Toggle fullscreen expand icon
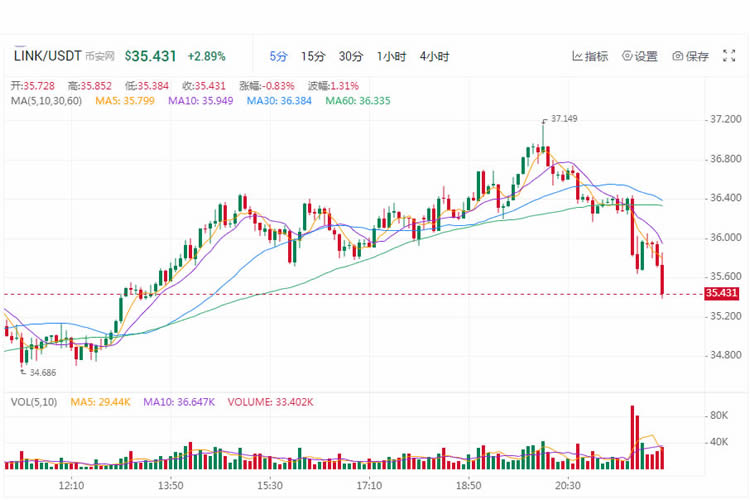750x500 pixels. (728, 56)
